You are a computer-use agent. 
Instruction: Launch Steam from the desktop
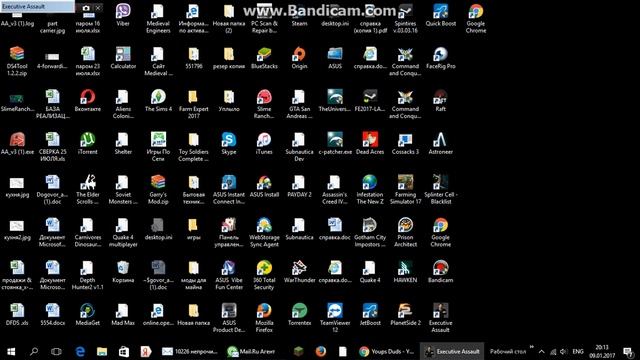pos(299,16)
